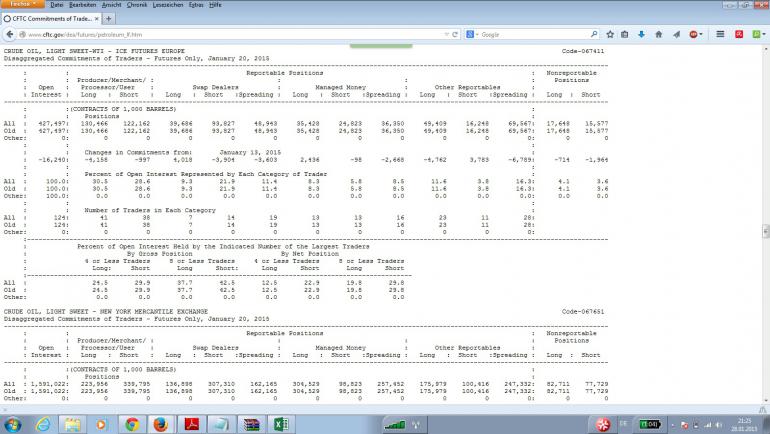Open Chrome from the taskbar
770x434 pixels.
click(132, 423)
